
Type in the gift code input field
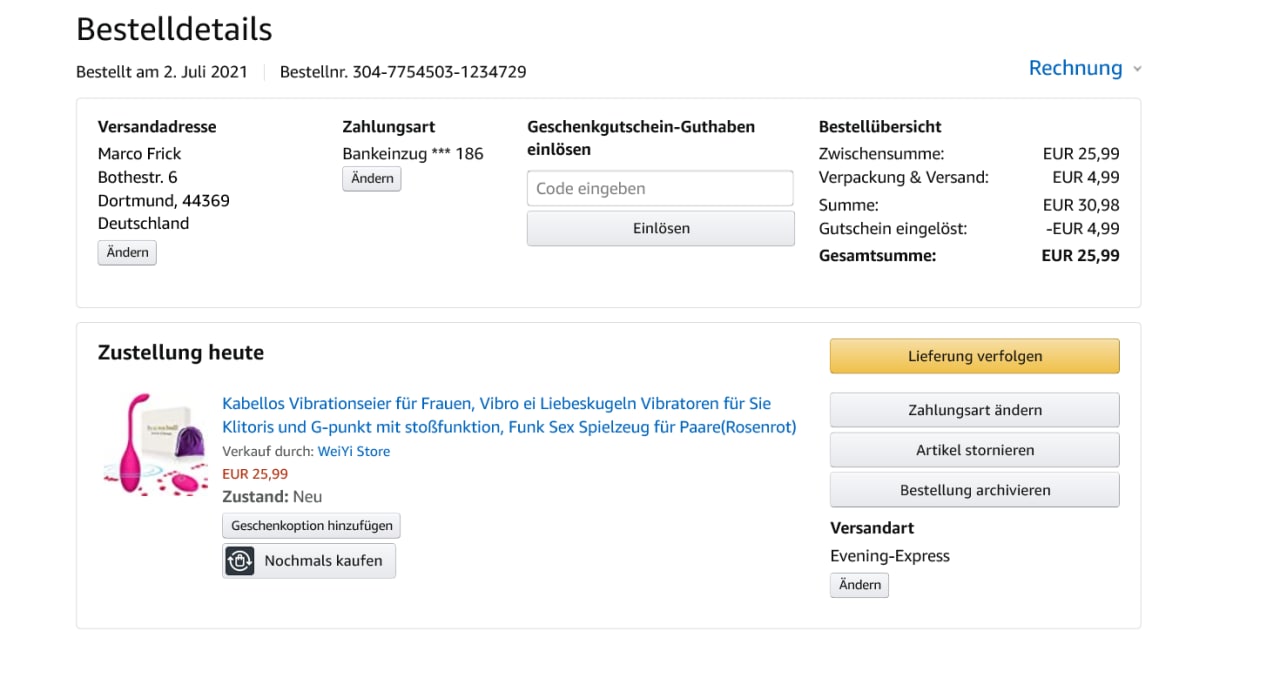660,188
